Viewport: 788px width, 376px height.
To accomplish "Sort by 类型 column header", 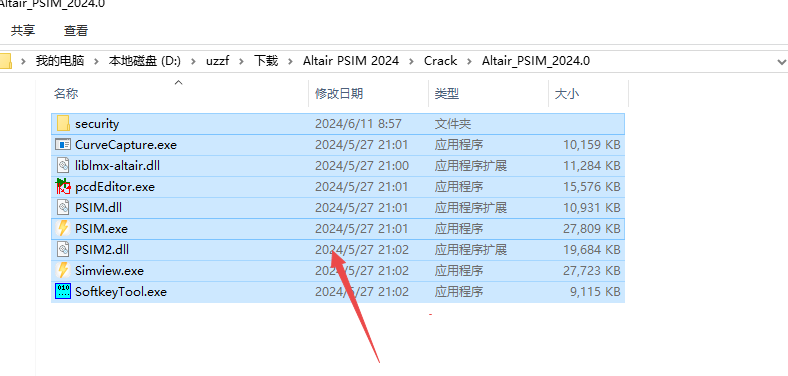I will 447,93.
